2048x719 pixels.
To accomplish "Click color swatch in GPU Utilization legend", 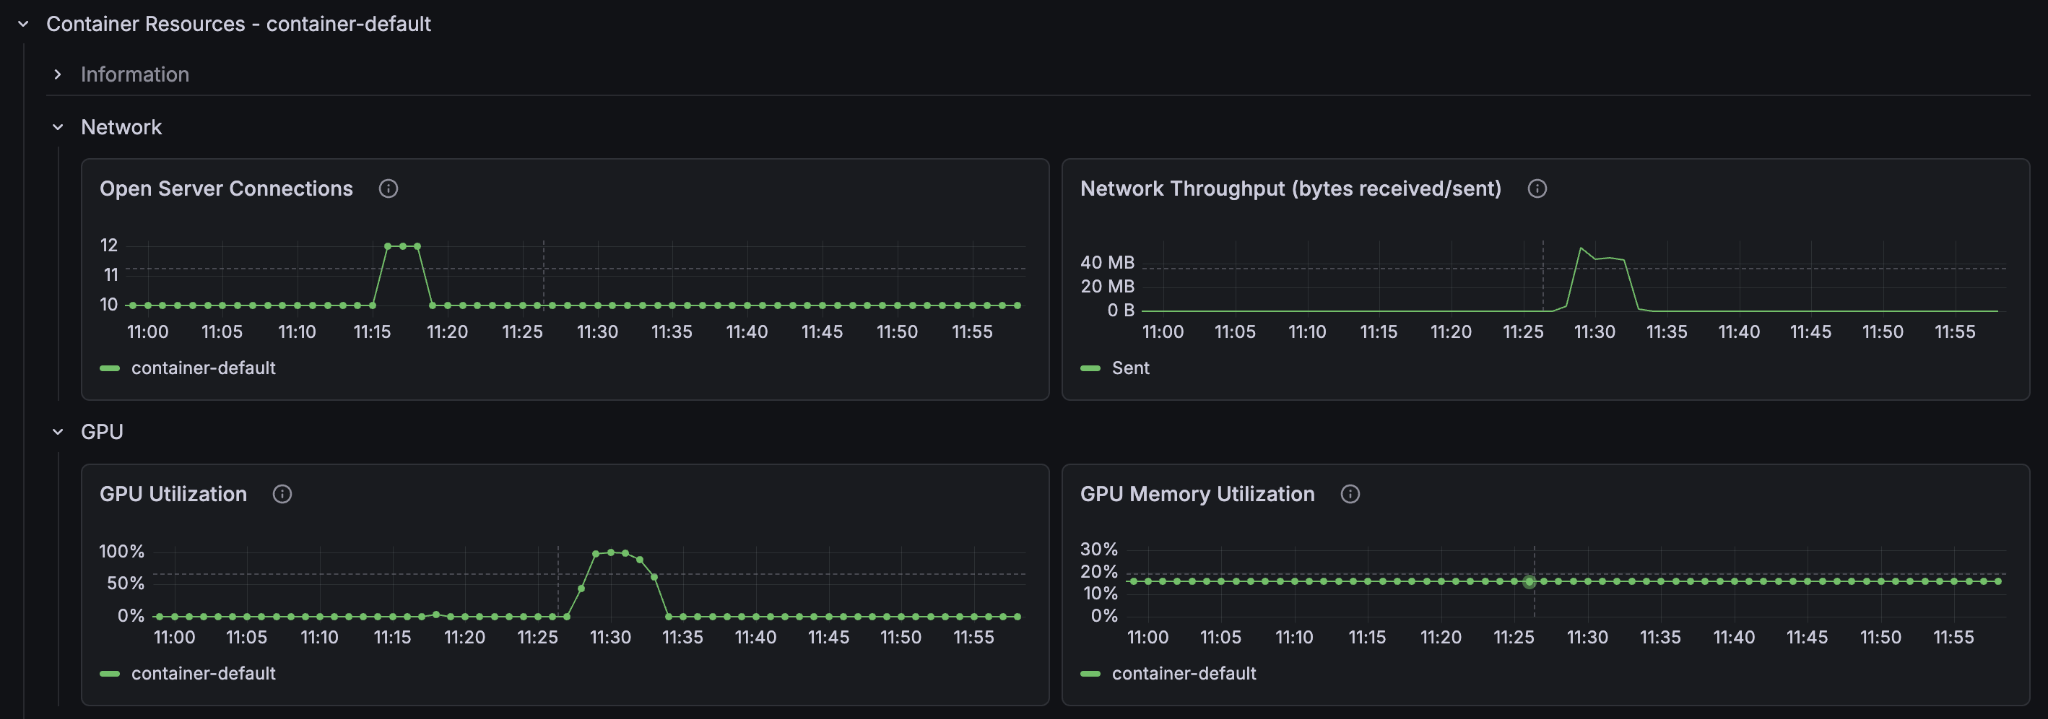I will tap(110, 674).
